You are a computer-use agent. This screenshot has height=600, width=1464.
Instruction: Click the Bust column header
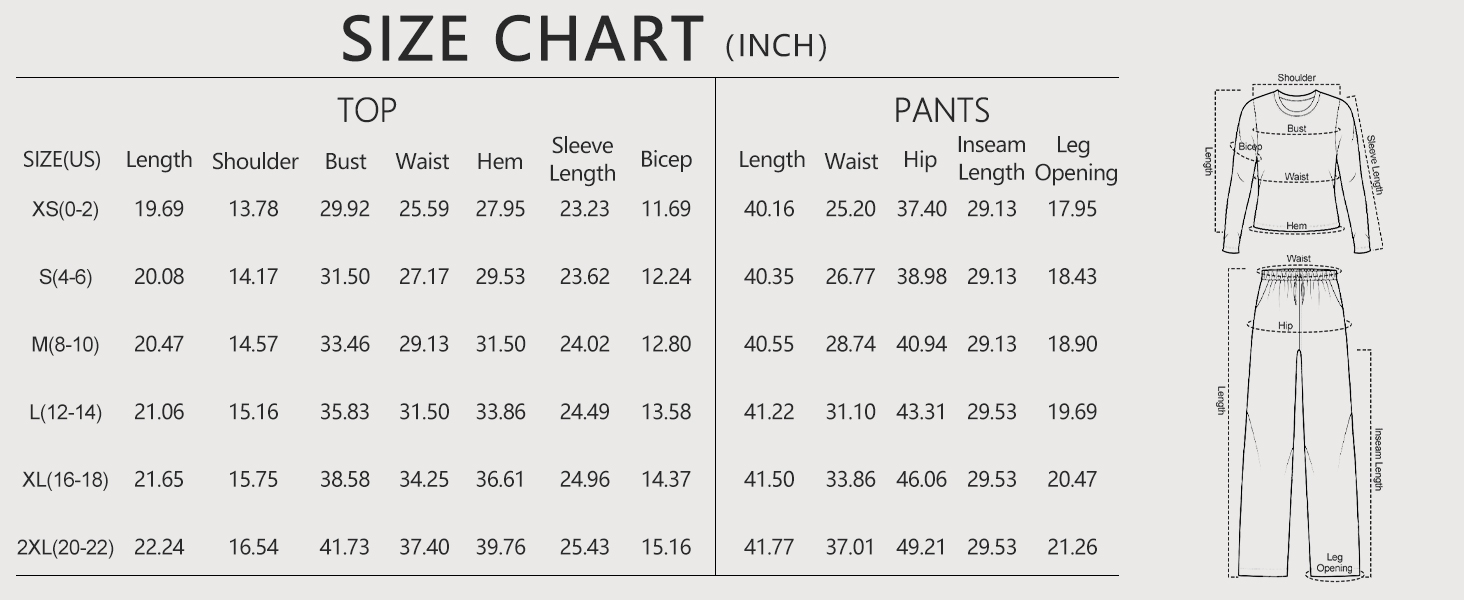click(x=345, y=161)
